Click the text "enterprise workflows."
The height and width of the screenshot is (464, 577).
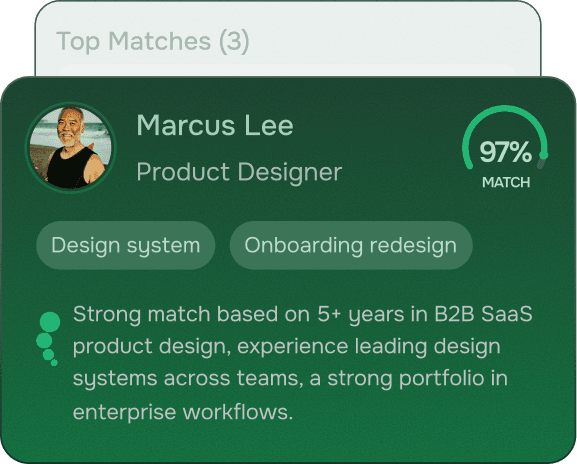click(183, 412)
